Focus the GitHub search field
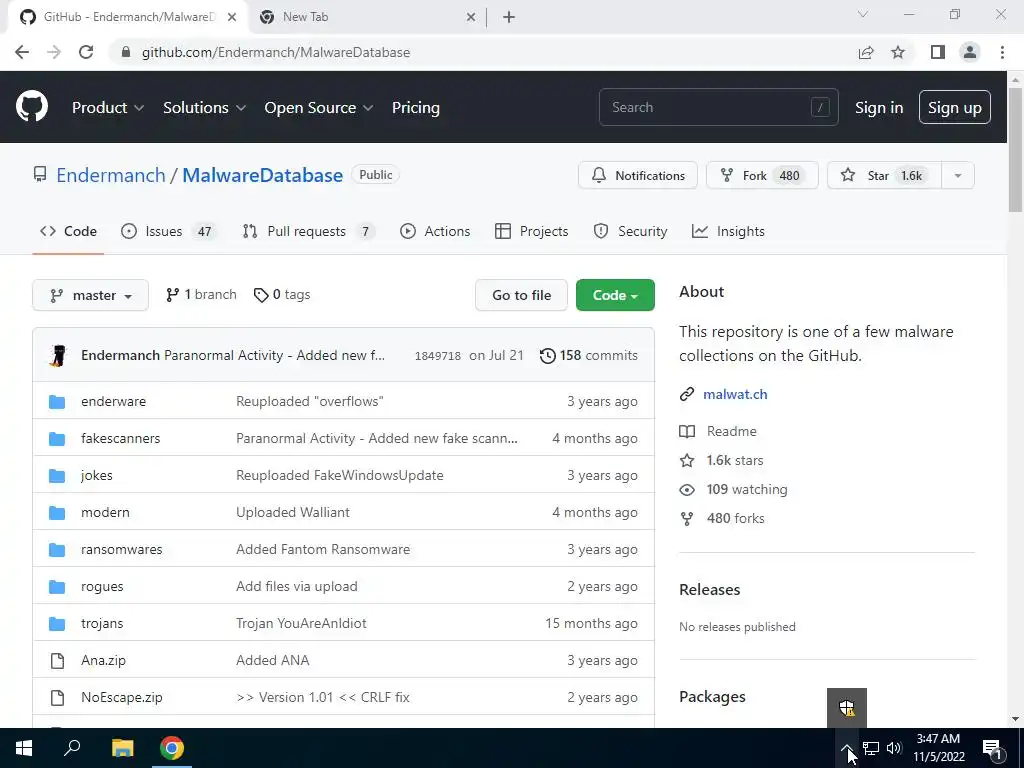This screenshot has height=768, width=1024. click(718, 107)
